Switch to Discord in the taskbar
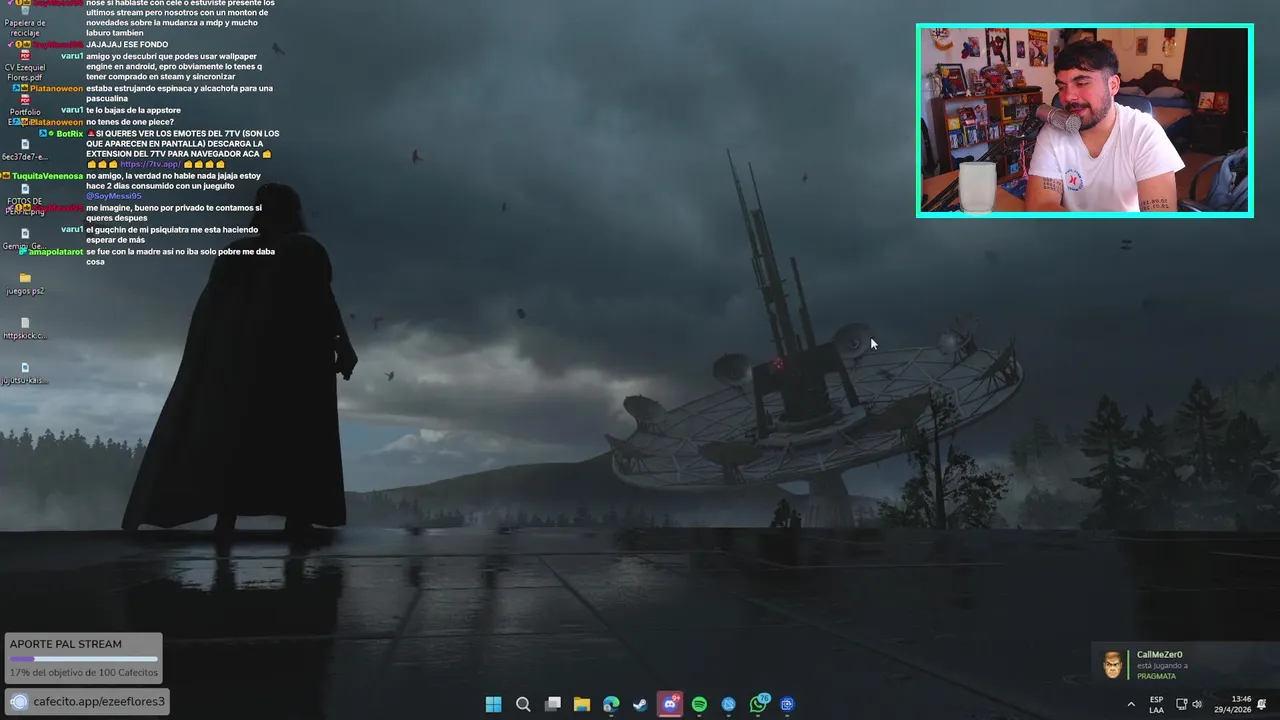The width and height of the screenshot is (1280, 720). pyautogui.click(x=670, y=704)
